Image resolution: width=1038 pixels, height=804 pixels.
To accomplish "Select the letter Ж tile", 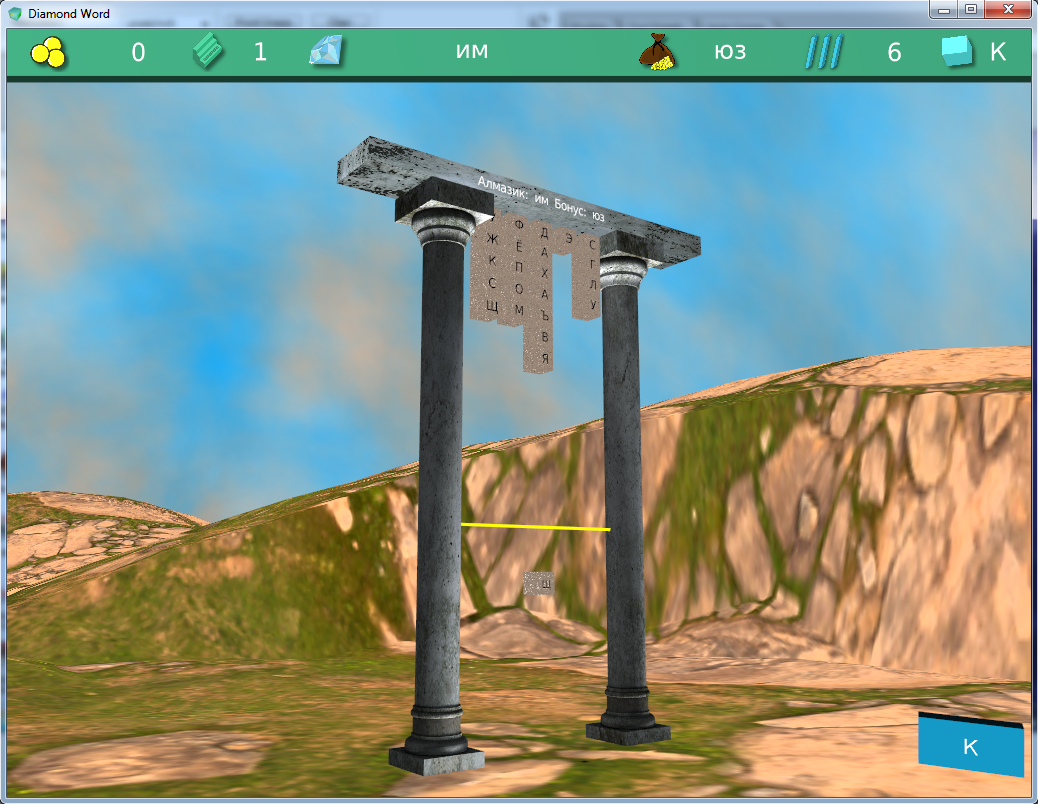I will coord(491,239).
